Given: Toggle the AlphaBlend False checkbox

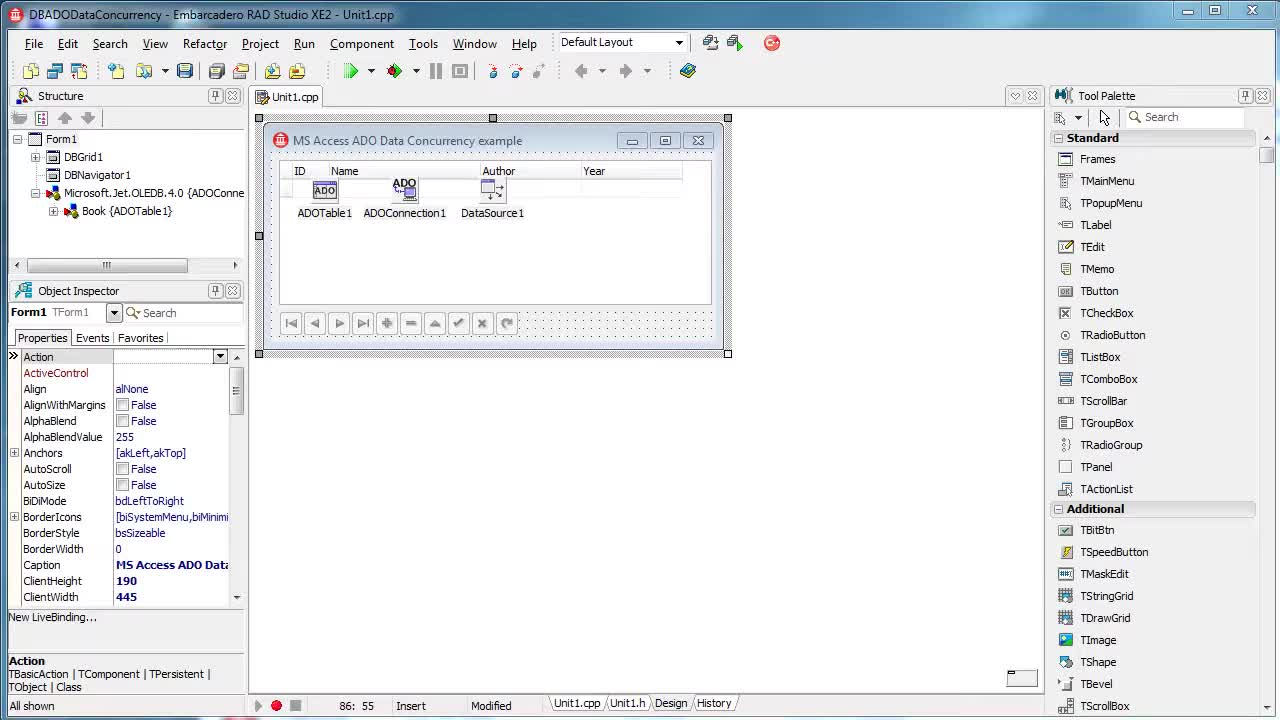Looking at the screenshot, I should [x=122, y=421].
